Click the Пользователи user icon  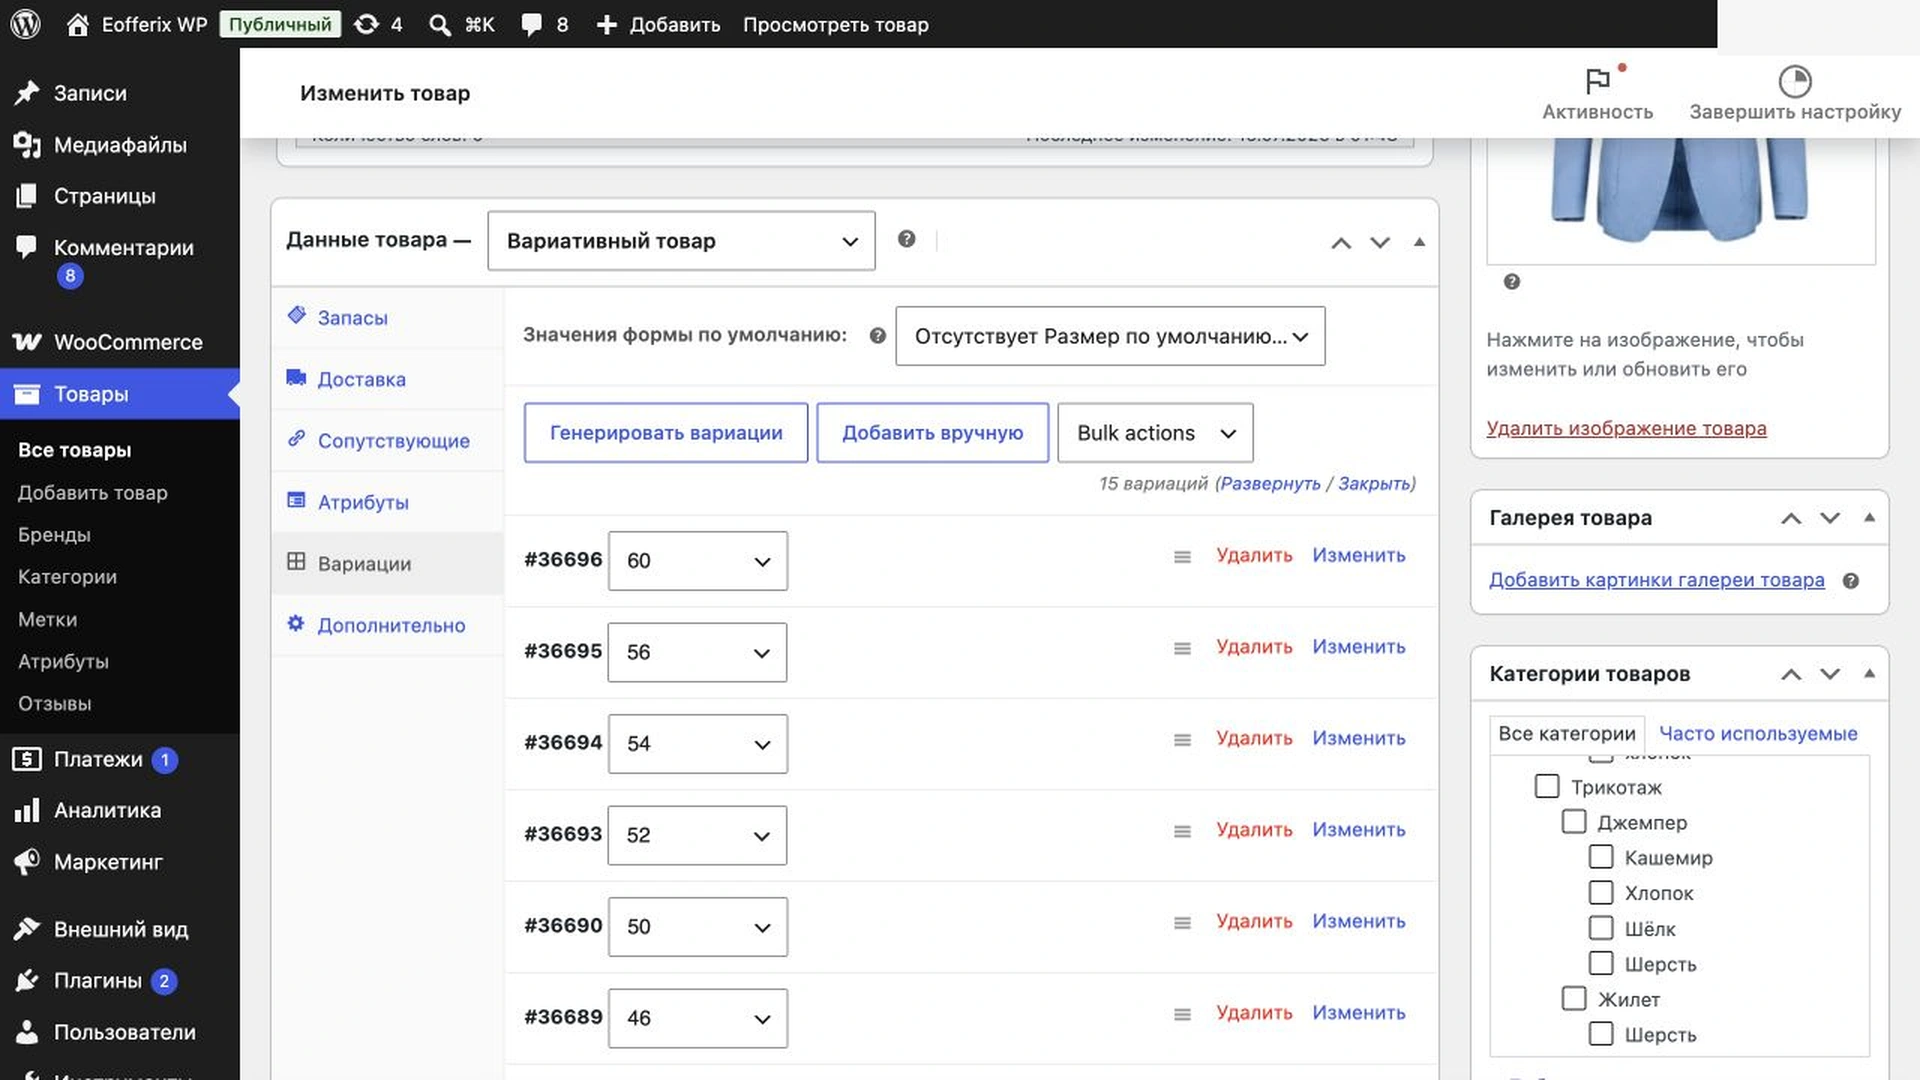(x=27, y=1032)
